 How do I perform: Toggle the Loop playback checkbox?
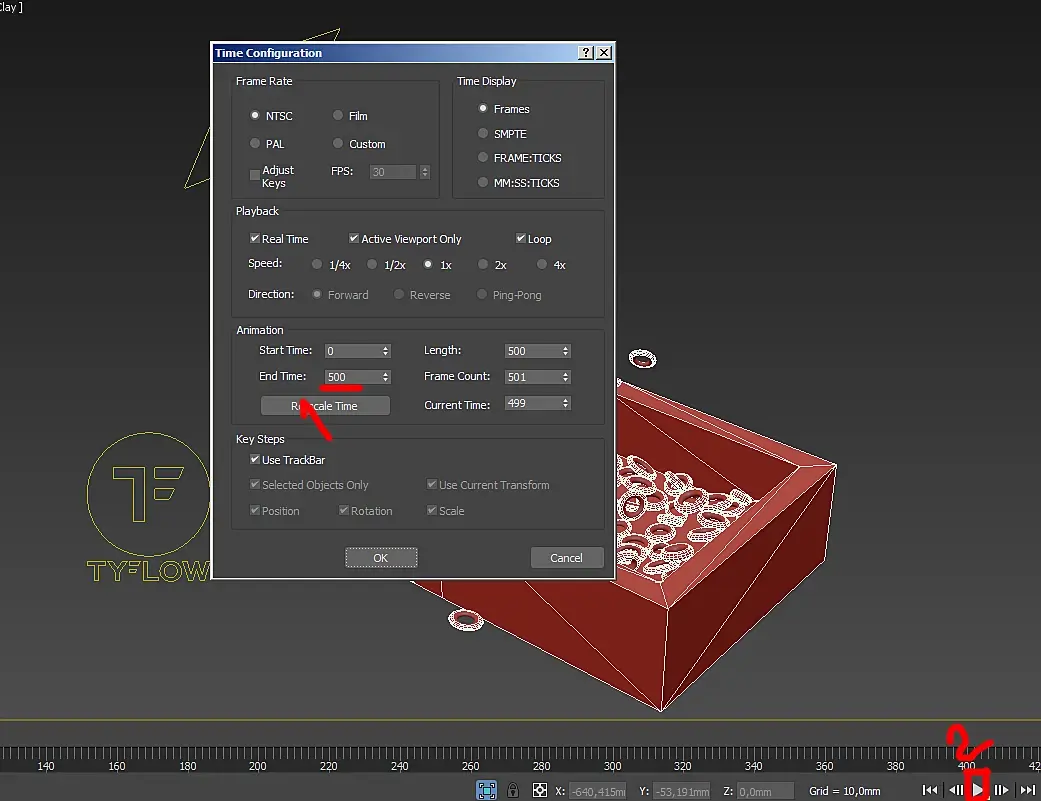[520, 238]
